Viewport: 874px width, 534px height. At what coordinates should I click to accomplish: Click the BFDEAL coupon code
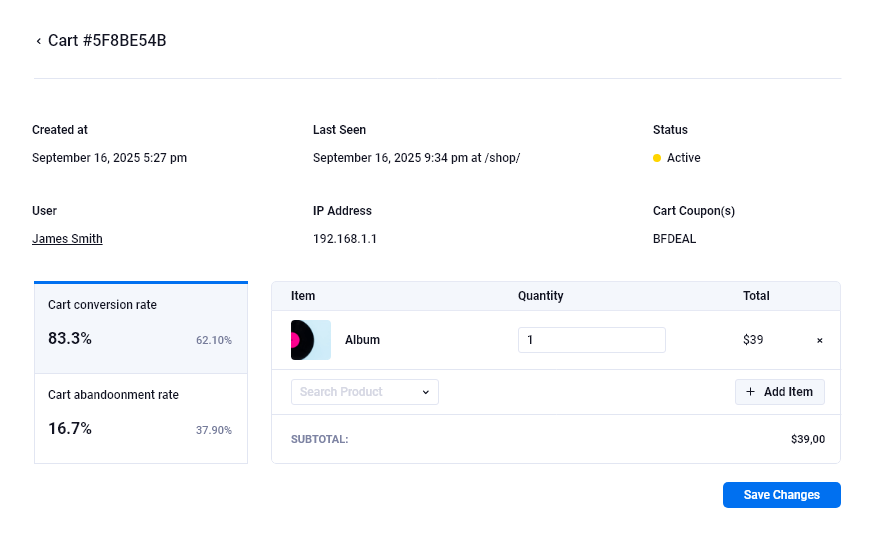click(x=674, y=239)
